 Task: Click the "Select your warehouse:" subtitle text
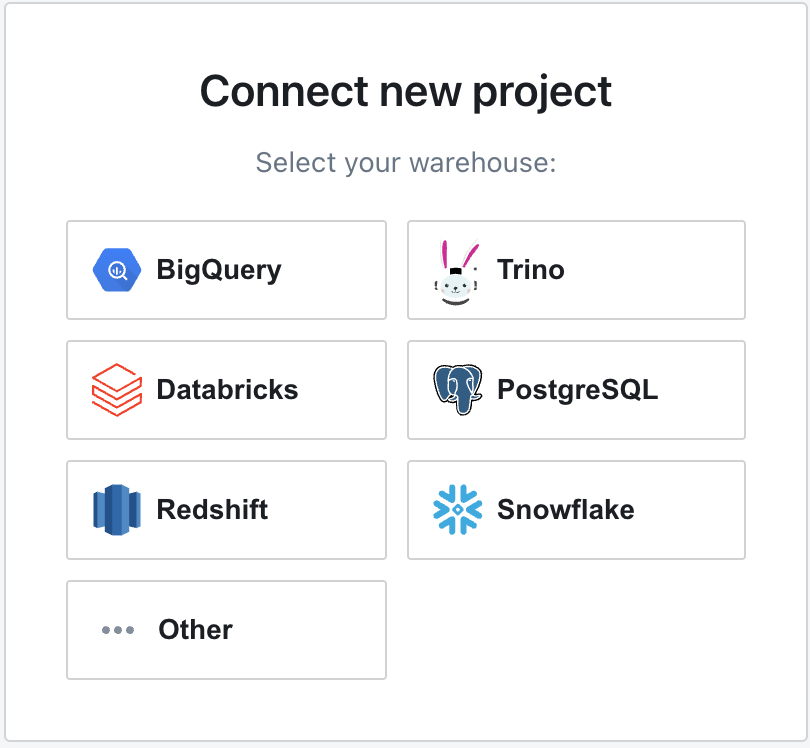pyautogui.click(x=406, y=163)
